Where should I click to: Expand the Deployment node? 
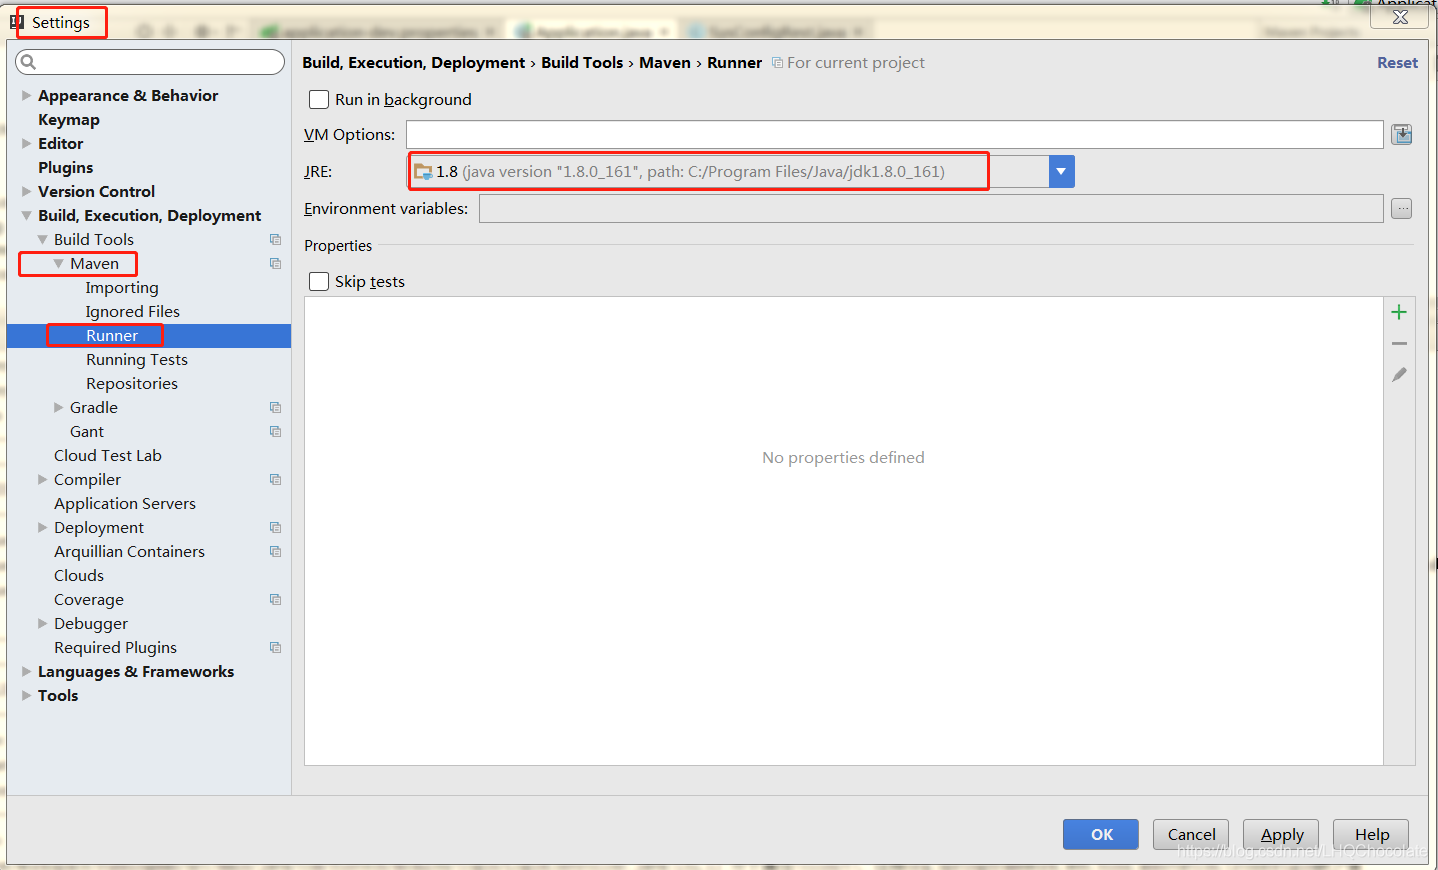(x=43, y=528)
